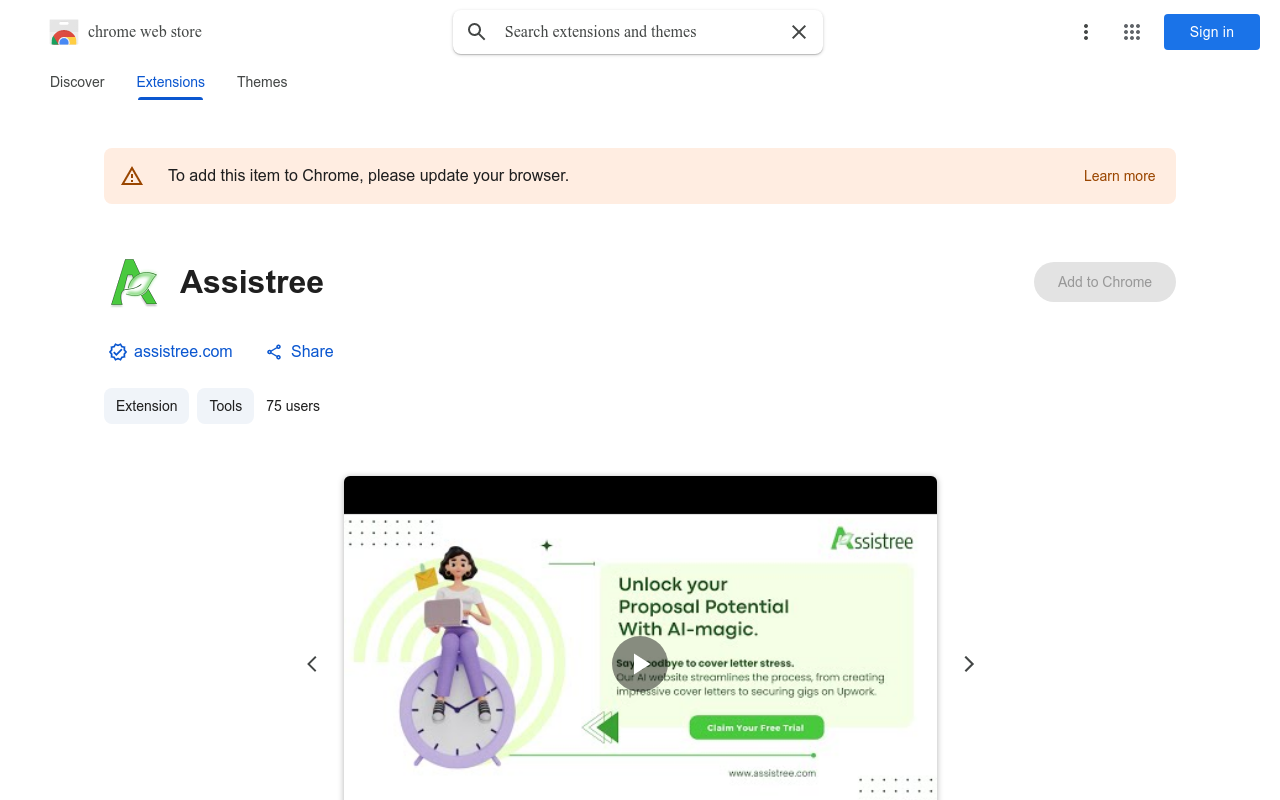Open the Learn more link

1119,176
